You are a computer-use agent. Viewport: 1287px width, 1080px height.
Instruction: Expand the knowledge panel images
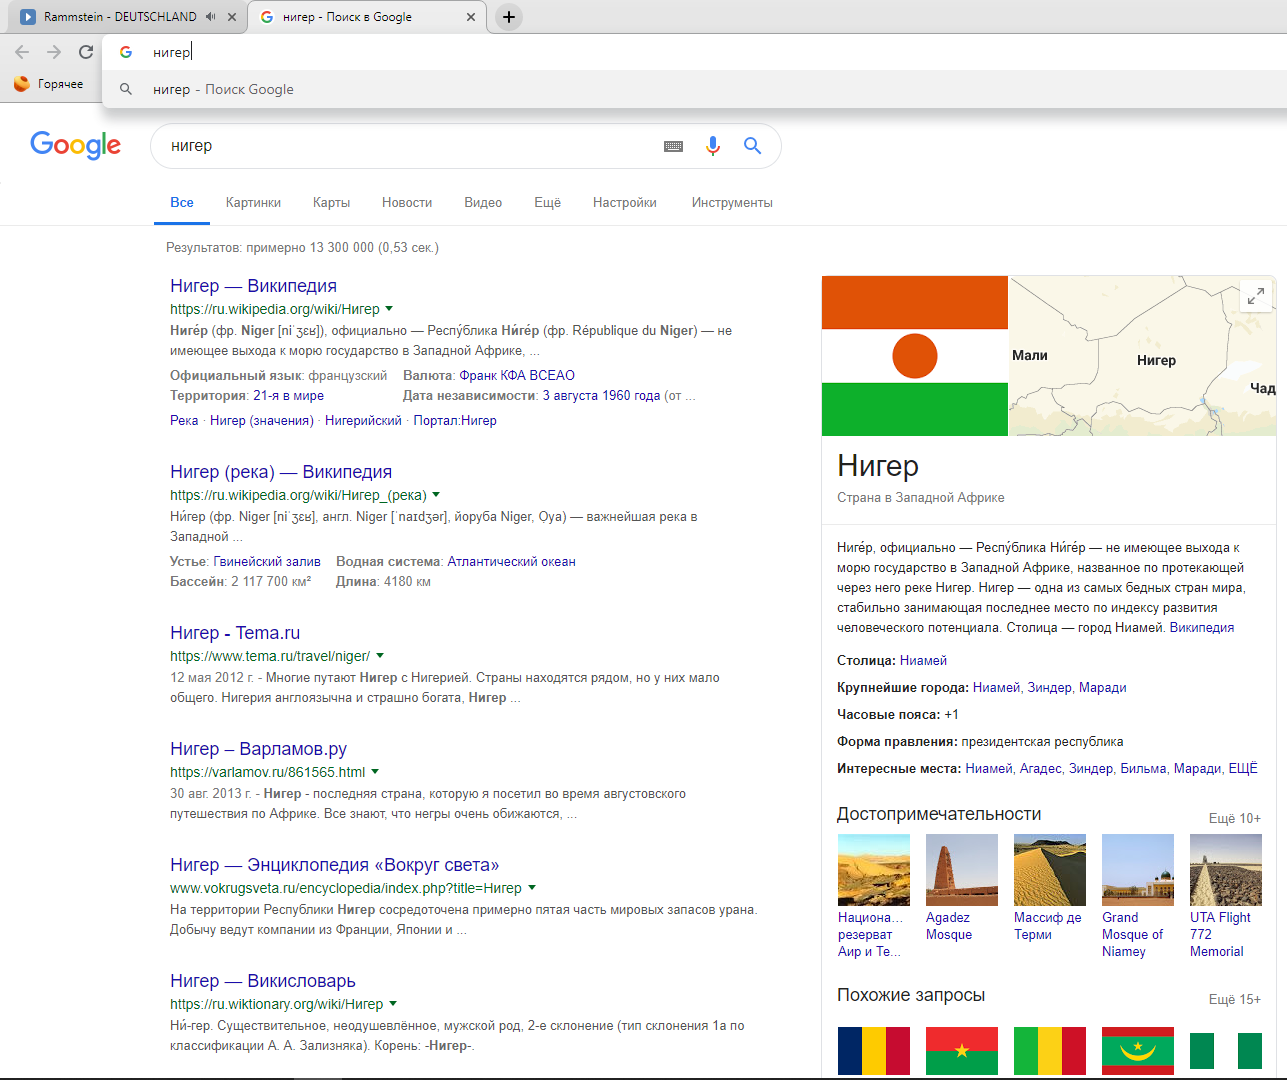pos(1255,296)
